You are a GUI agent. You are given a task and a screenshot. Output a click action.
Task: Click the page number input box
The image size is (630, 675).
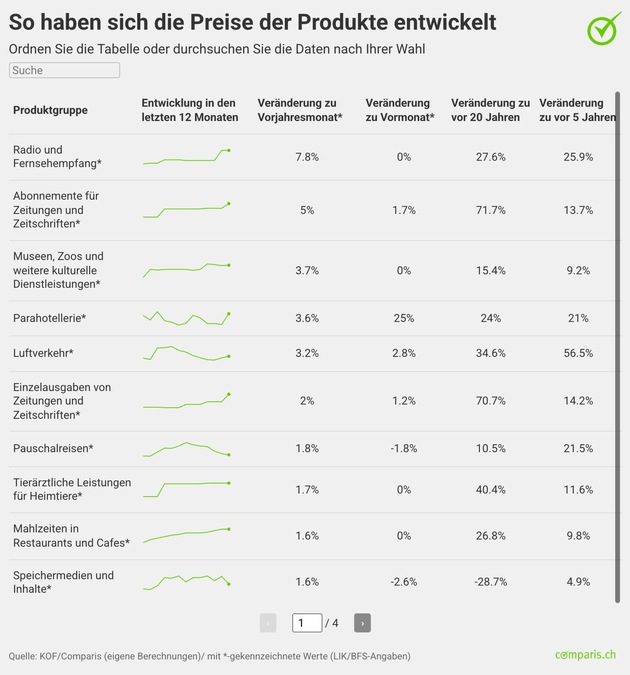307,623
